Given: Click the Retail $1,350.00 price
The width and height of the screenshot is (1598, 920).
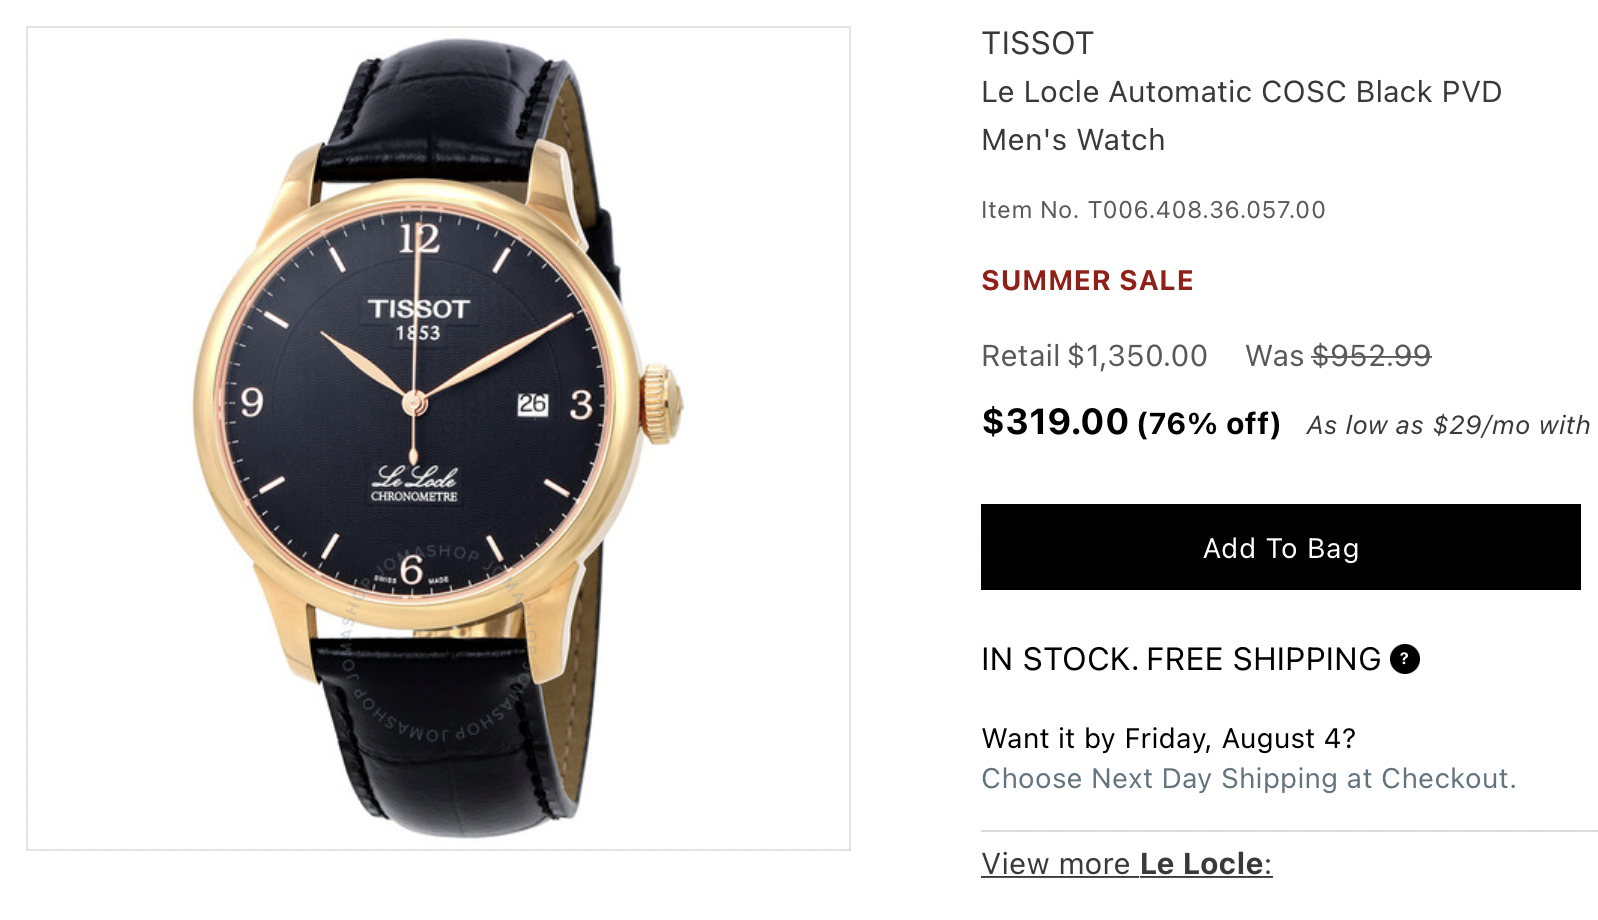Looking at the screenshot, I should (1094, 356).
